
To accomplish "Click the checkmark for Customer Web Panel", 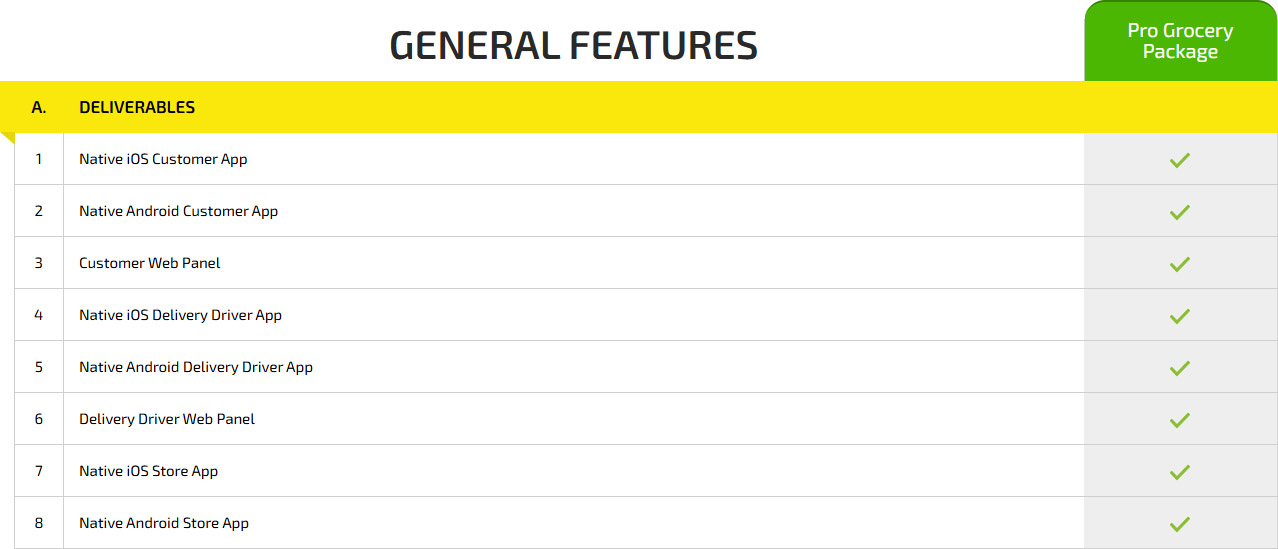I will (1180, 264).
